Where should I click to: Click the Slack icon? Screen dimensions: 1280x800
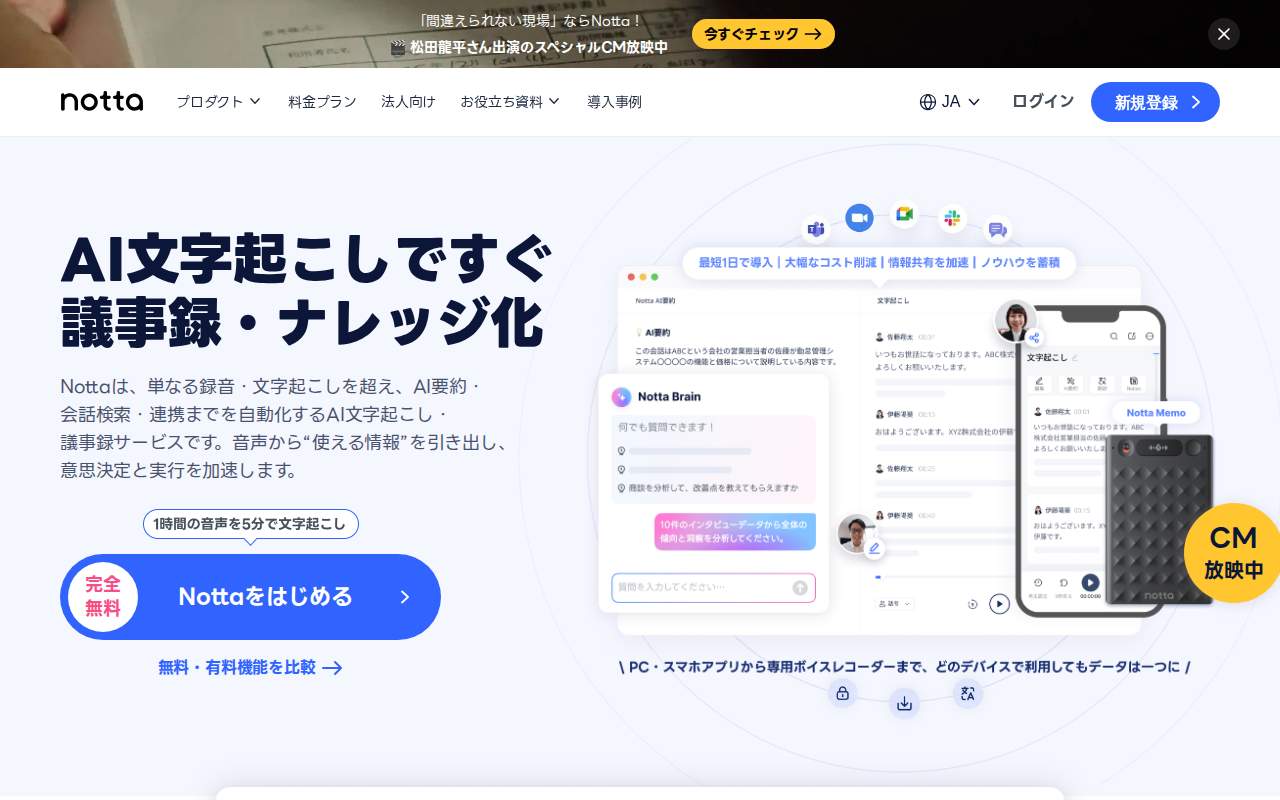click(x=952, y=217)
